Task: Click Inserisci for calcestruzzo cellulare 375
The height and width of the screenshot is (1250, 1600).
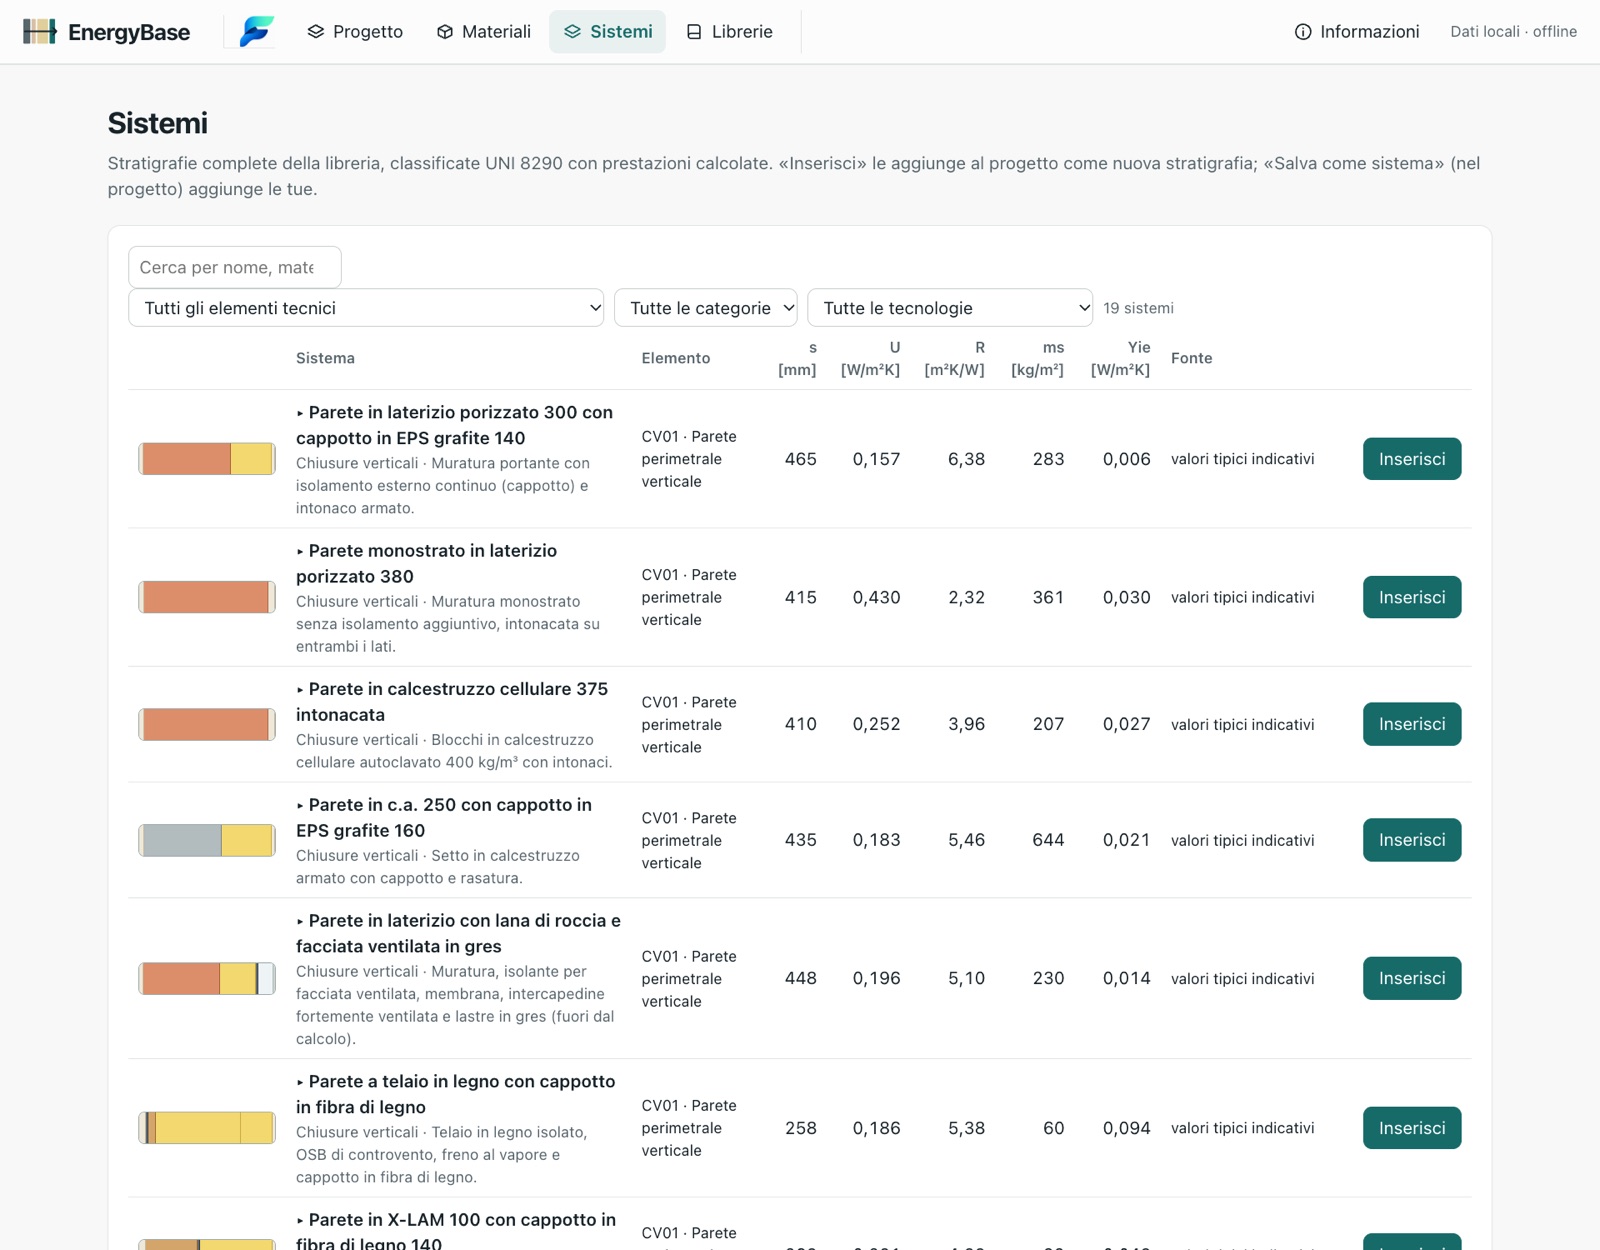Action: (x=1412, y=724)
